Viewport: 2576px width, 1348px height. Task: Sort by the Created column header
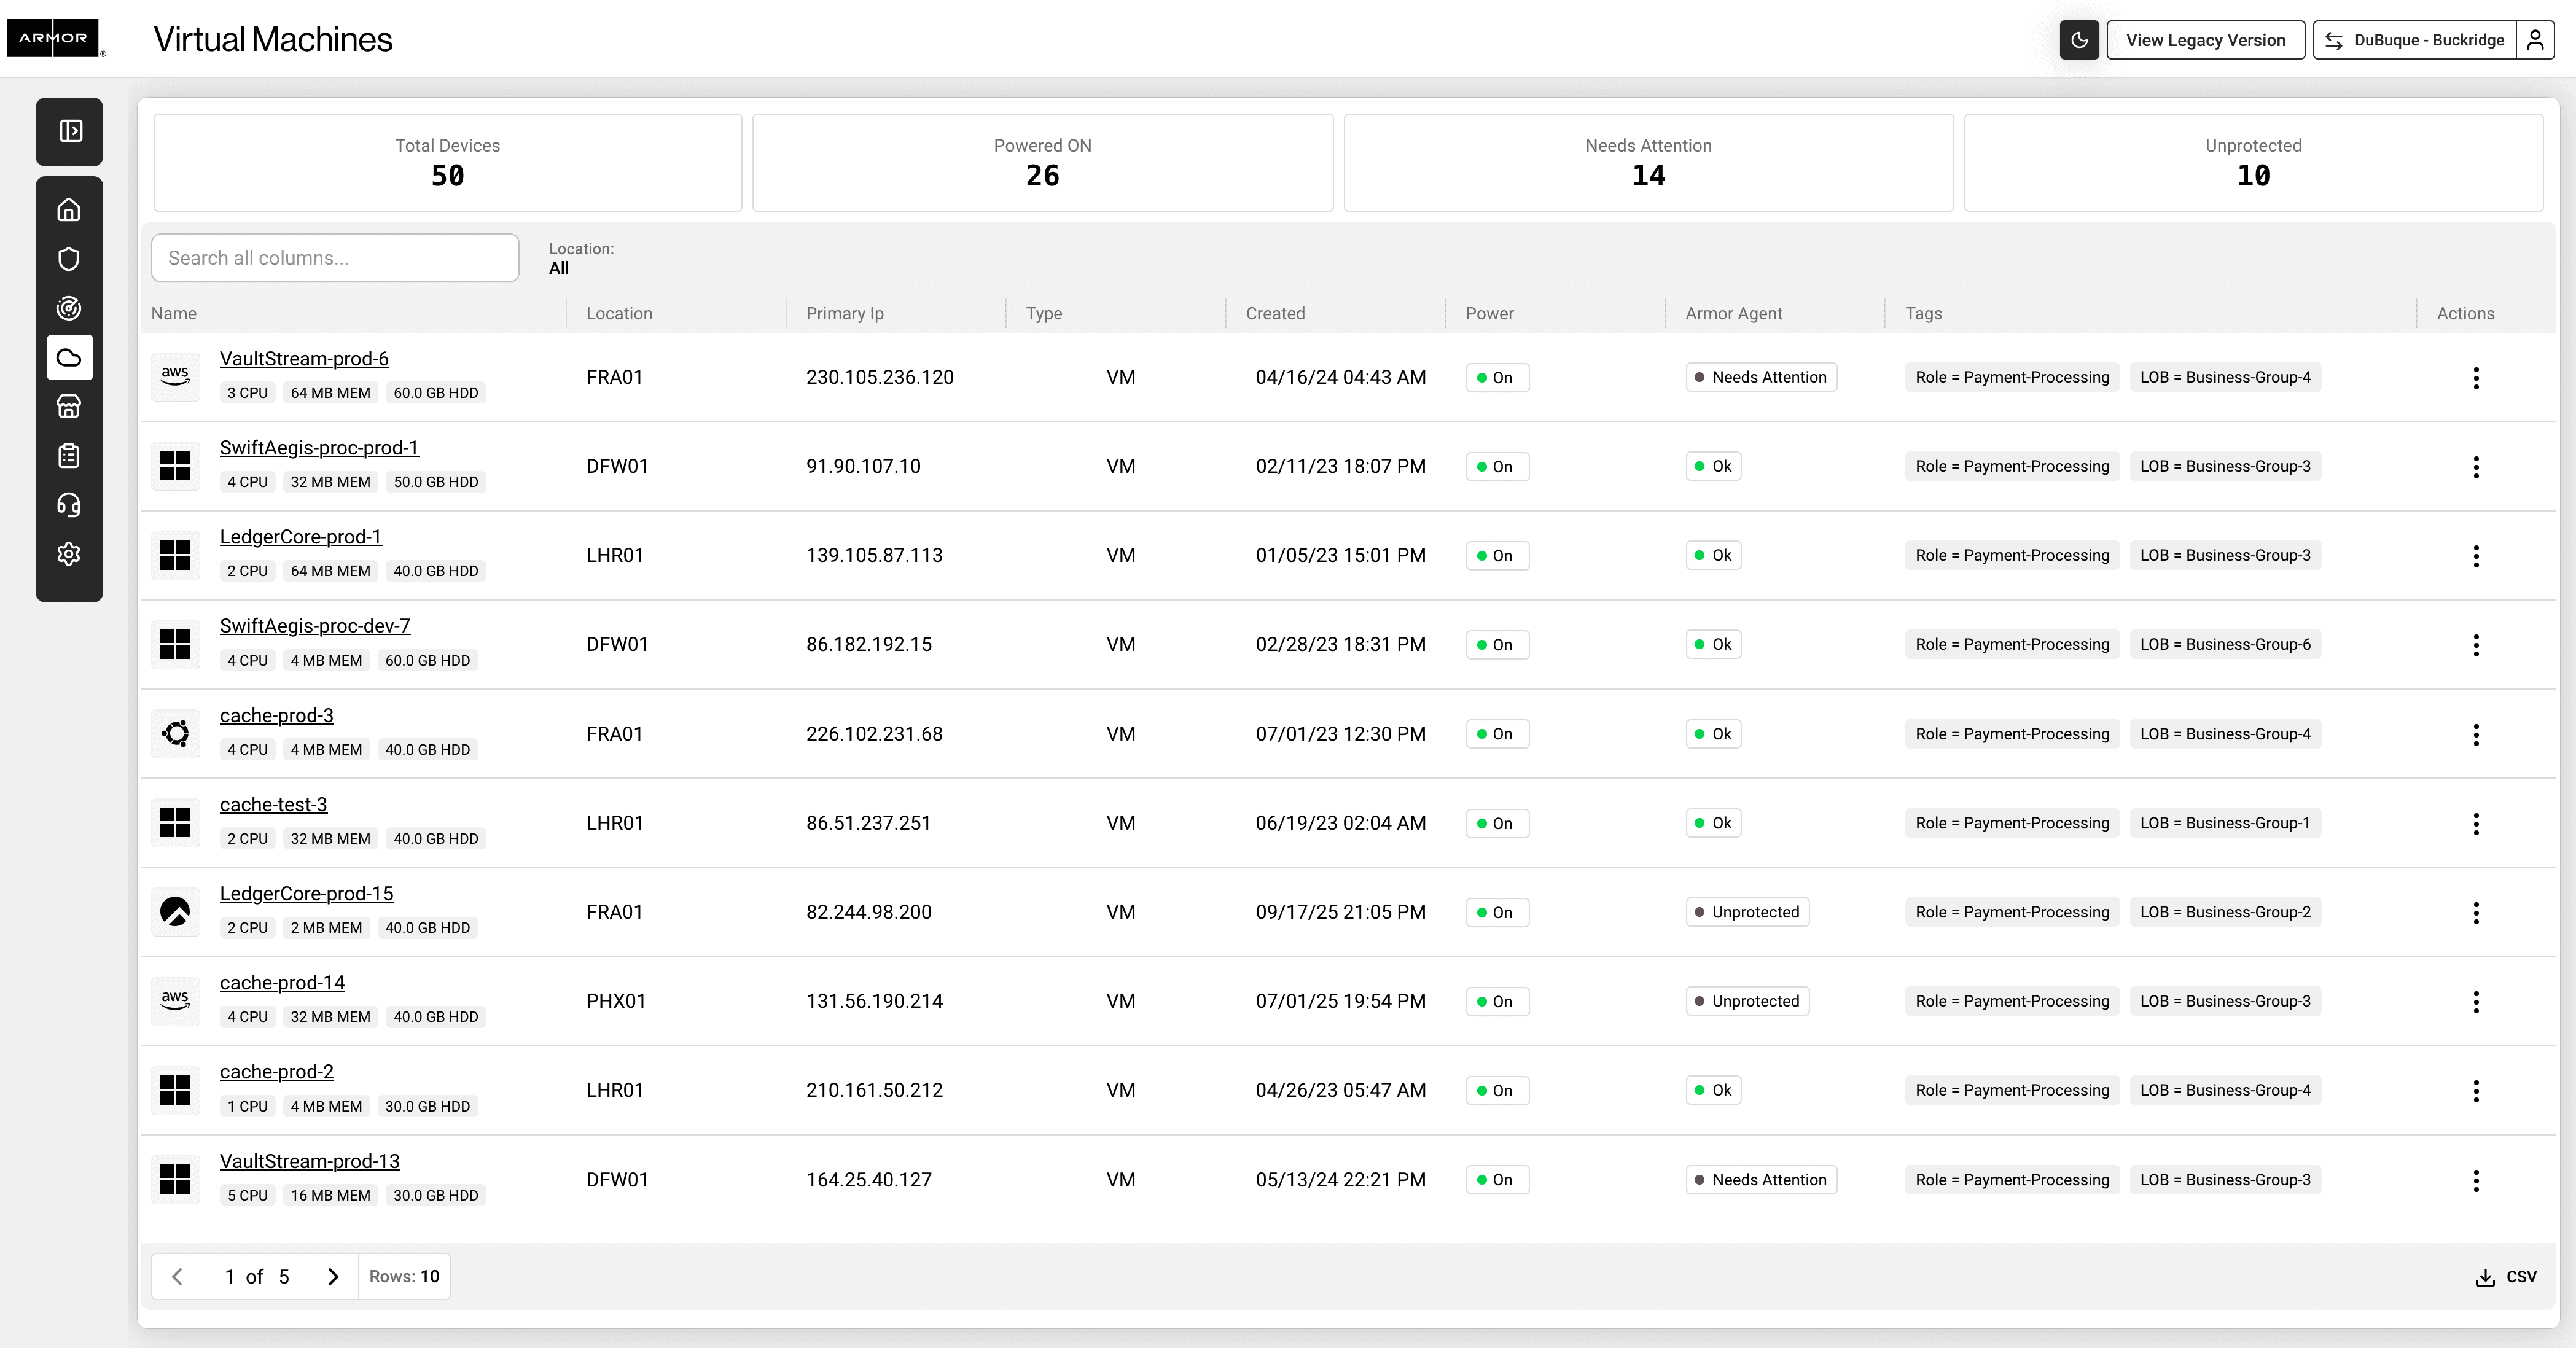[1275, 313]
